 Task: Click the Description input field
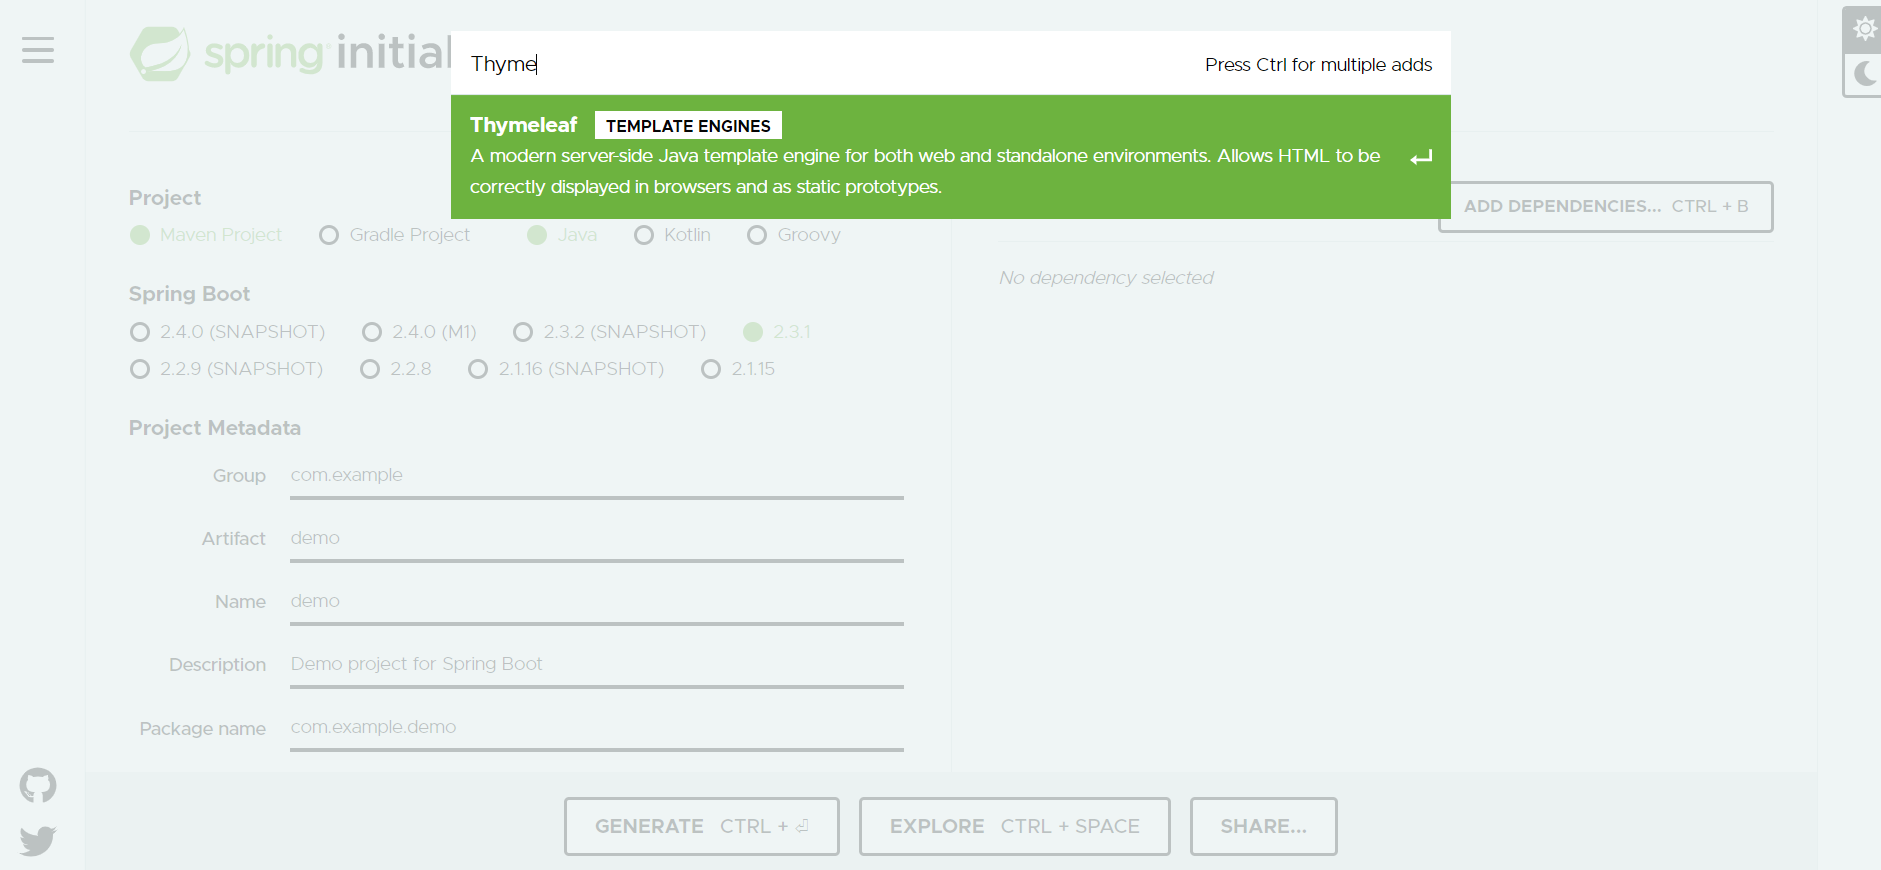tap(597, 665)
